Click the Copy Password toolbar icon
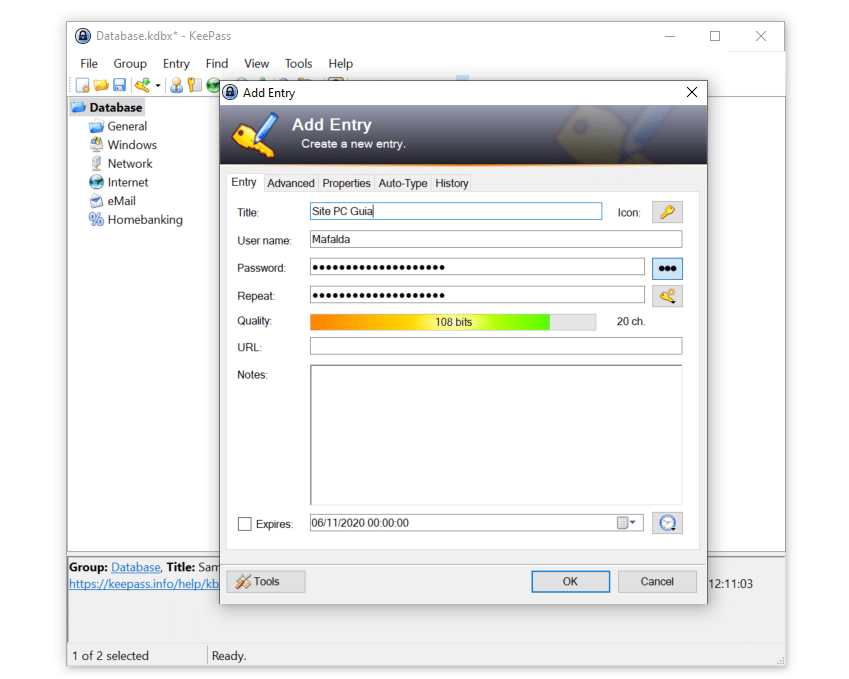Screen dimensions: 849x679 point(194,85)
